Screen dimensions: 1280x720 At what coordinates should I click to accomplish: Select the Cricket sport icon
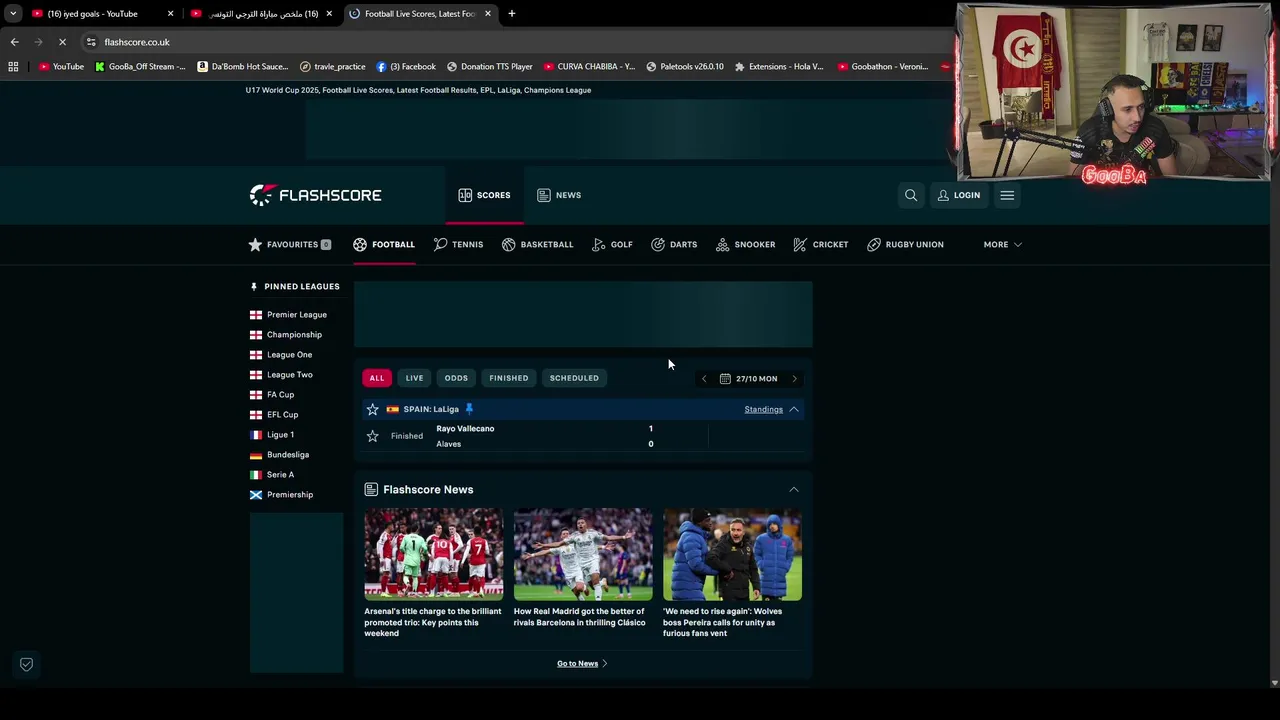(800, 244)
